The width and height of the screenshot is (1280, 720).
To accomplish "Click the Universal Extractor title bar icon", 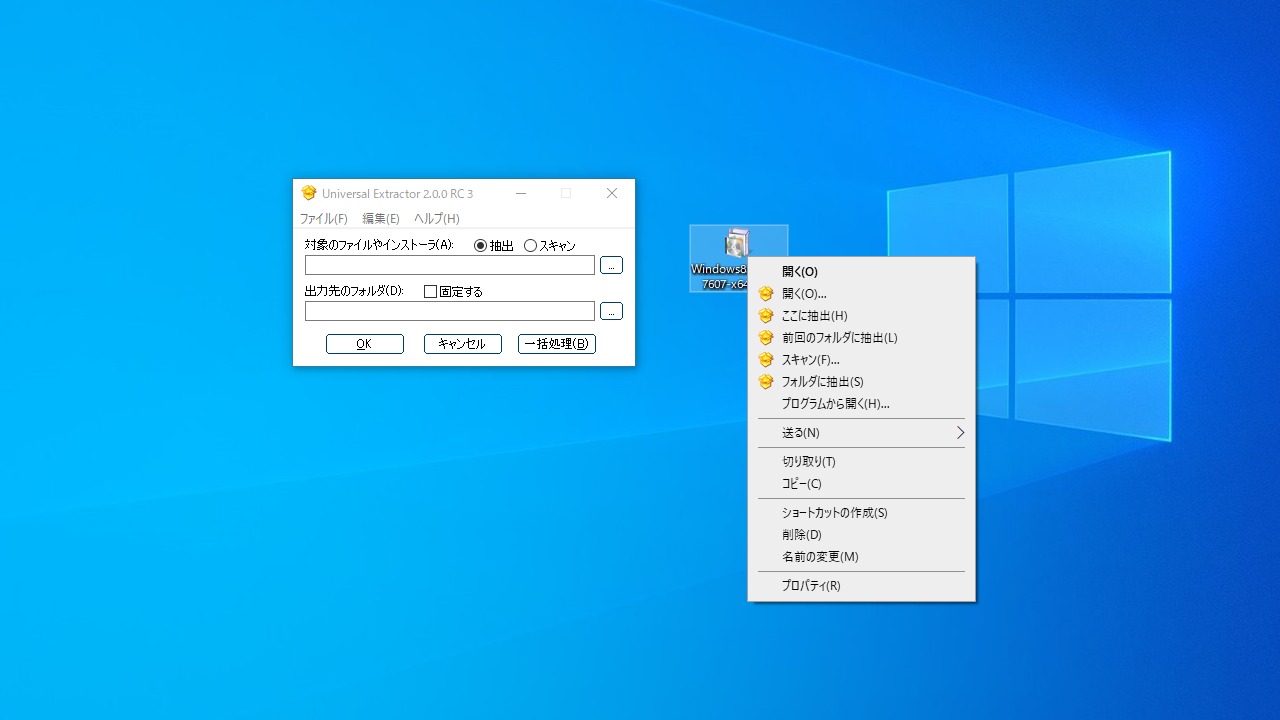I will click(x=309, y=193).
